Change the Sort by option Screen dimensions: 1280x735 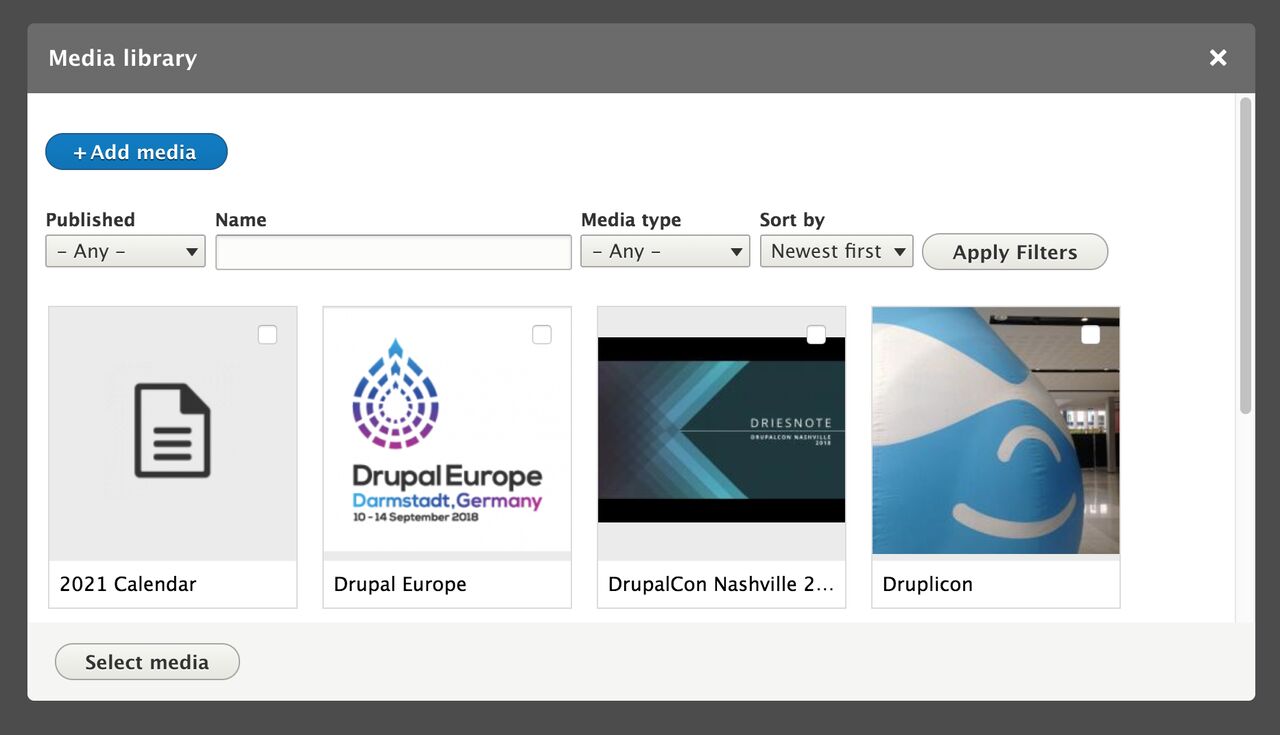pyautogui.click(x=836, y=251)
